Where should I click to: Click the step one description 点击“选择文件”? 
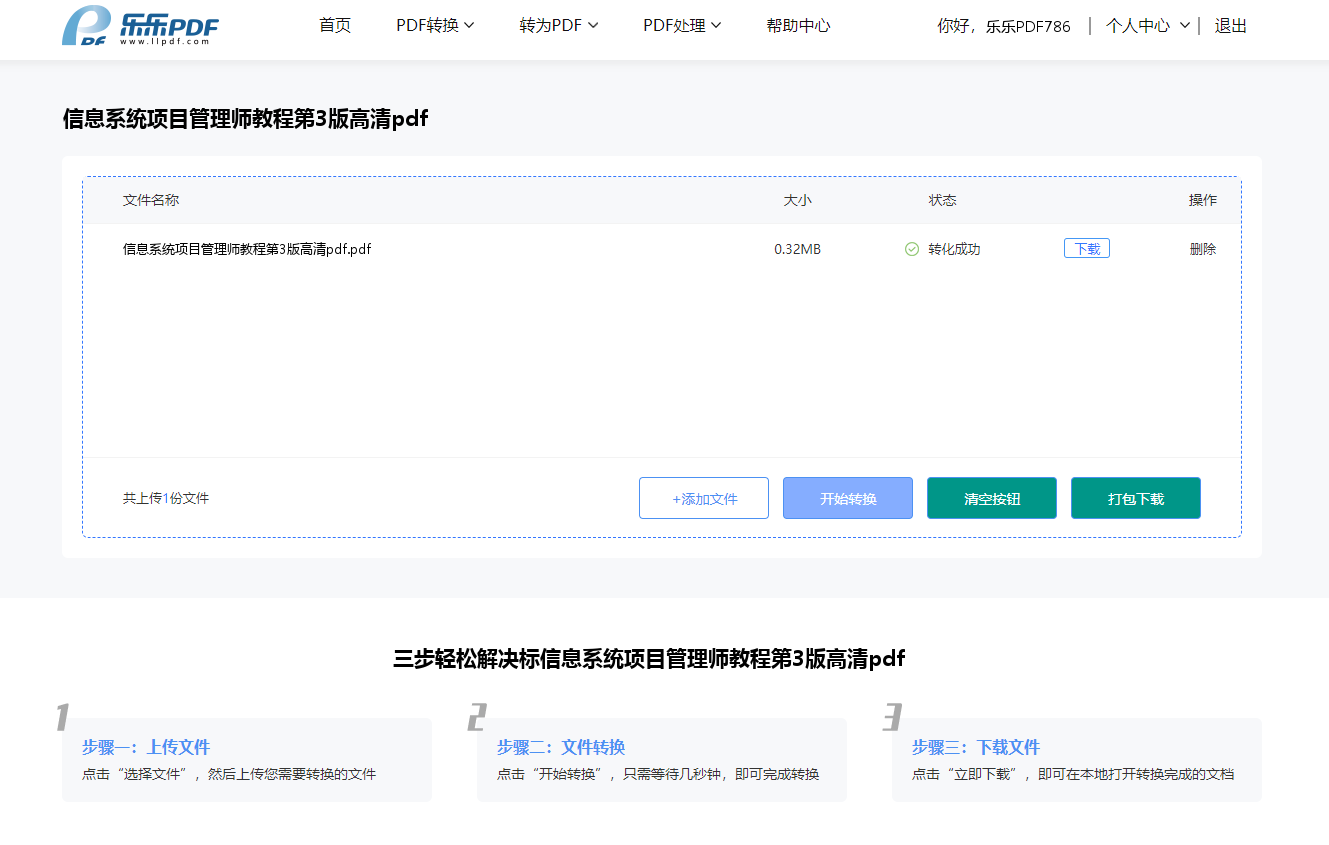[x=229, y=774]
